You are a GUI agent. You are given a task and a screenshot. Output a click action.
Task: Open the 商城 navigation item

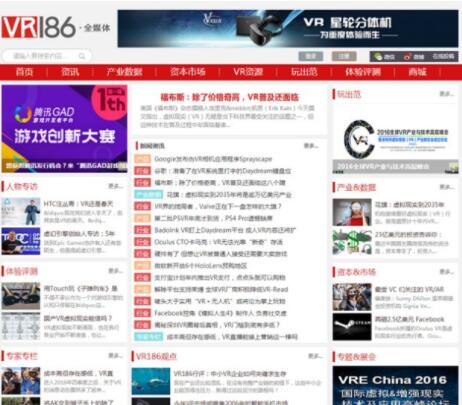417,72
